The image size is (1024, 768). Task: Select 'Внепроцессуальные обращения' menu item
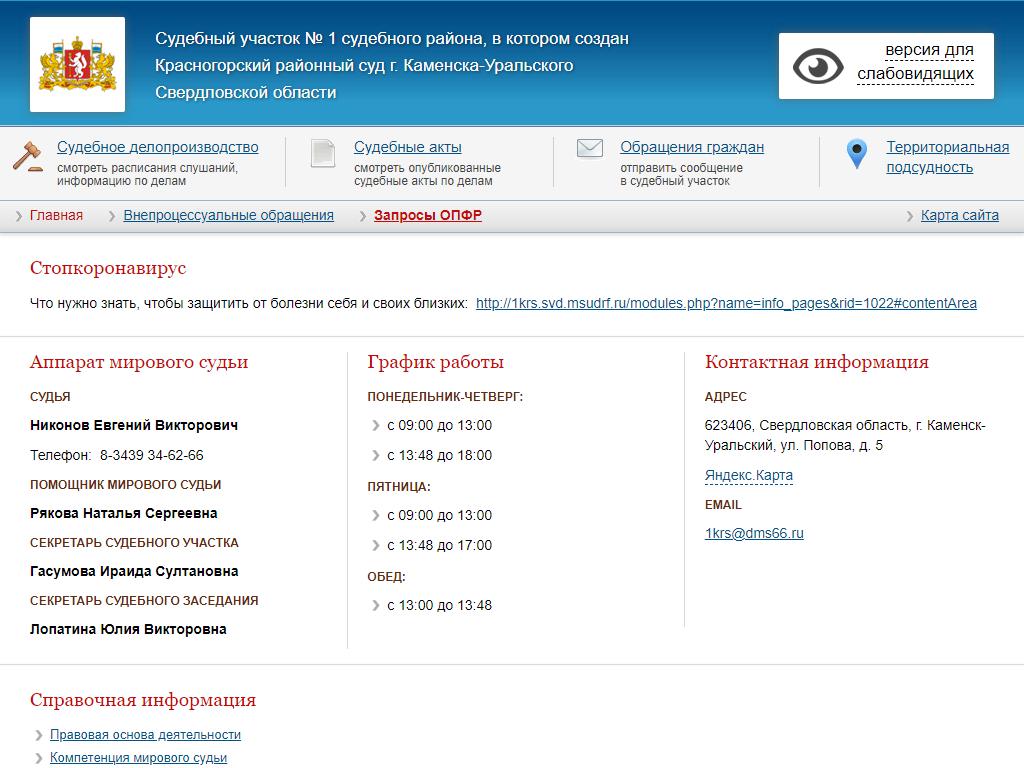click(228, 215)
